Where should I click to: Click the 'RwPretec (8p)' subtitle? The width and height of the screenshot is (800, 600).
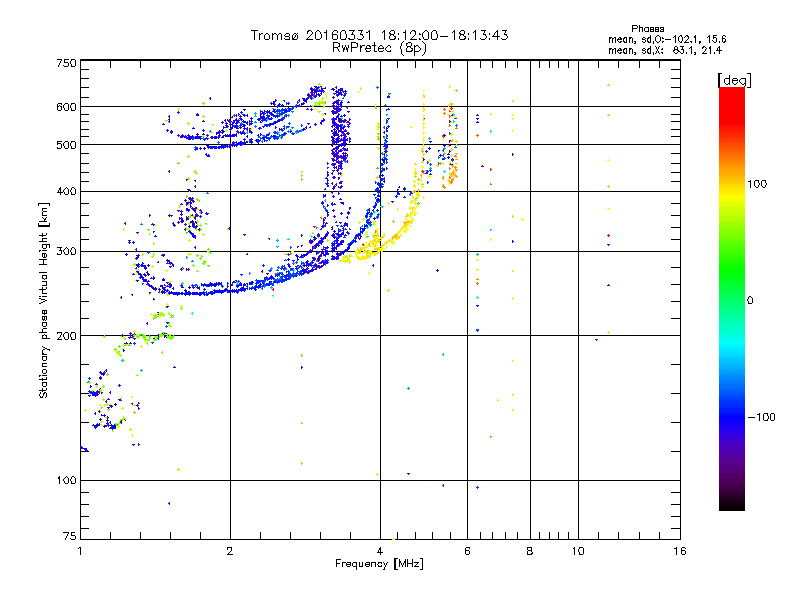tap(379, 48)
